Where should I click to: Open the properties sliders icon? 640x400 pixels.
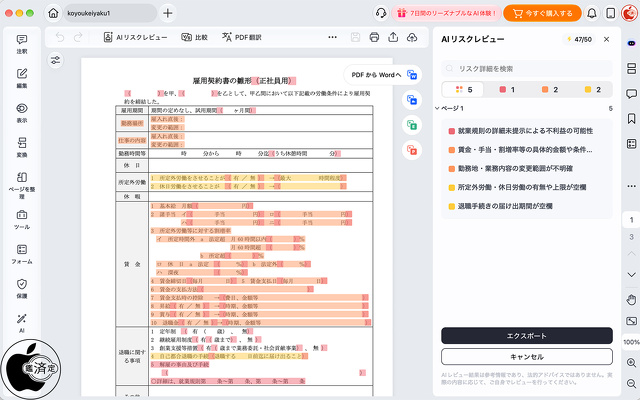point(56,60)
